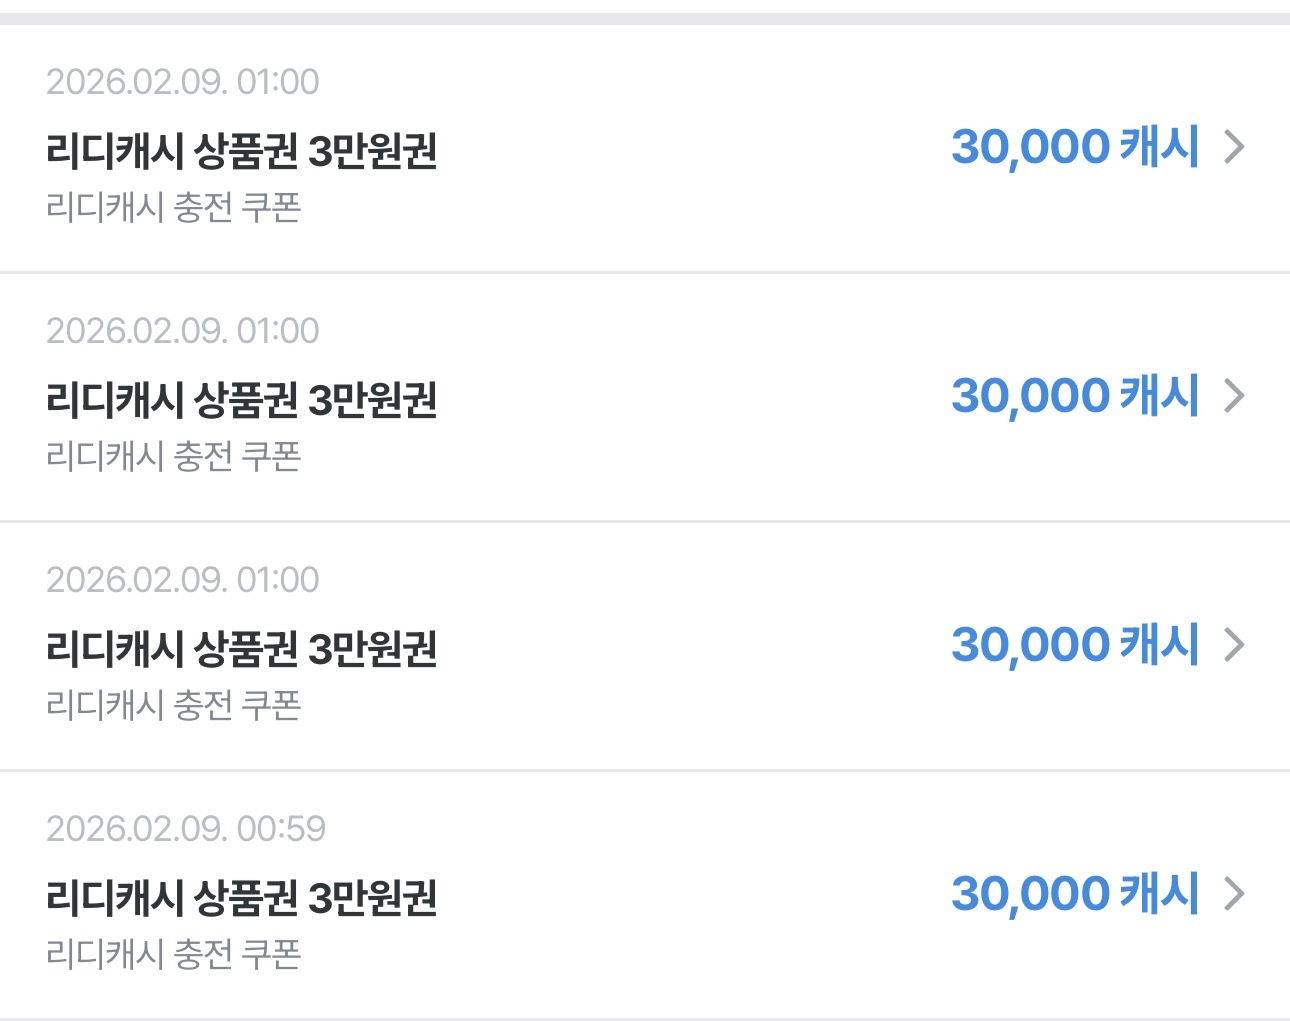Tap the third 리디캐시 상품권 3만원권 title
1290x1021 pixels.
242,649
